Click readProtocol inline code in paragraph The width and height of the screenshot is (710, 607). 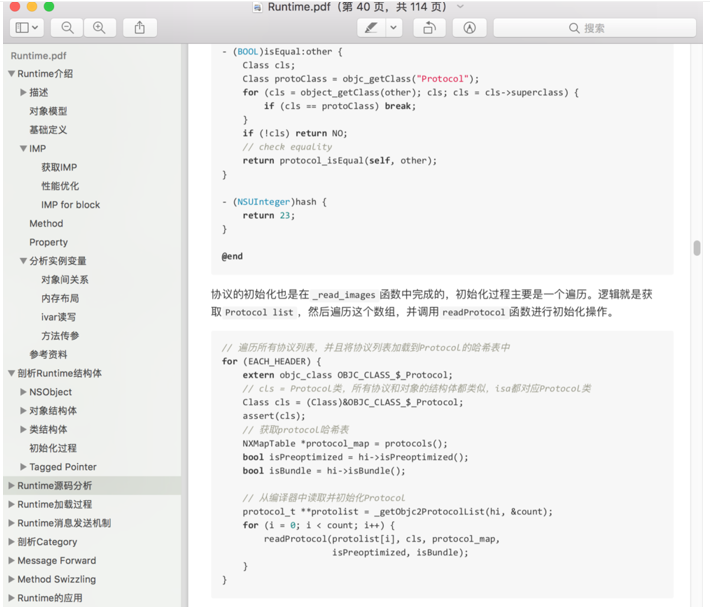pyautogui.click(x=473, y=312)
